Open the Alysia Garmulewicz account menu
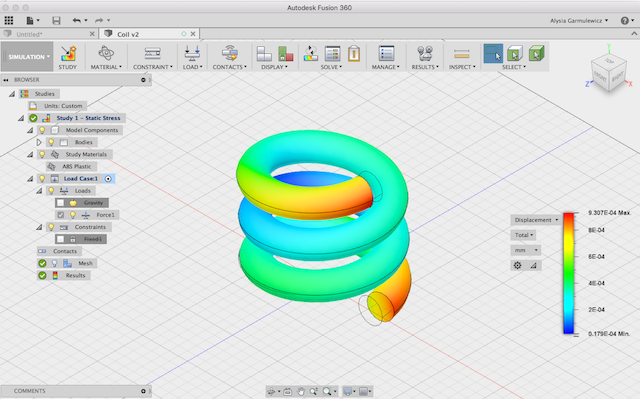This screenshot has width=640, height=399. click(x=579, y=20)
